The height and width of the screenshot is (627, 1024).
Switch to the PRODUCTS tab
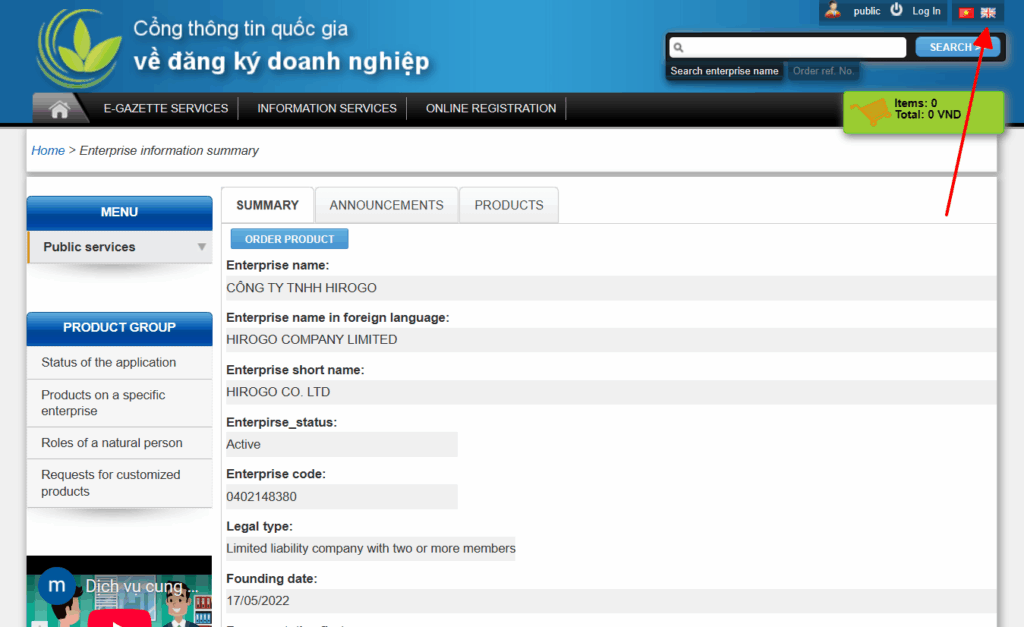point(509,205)
